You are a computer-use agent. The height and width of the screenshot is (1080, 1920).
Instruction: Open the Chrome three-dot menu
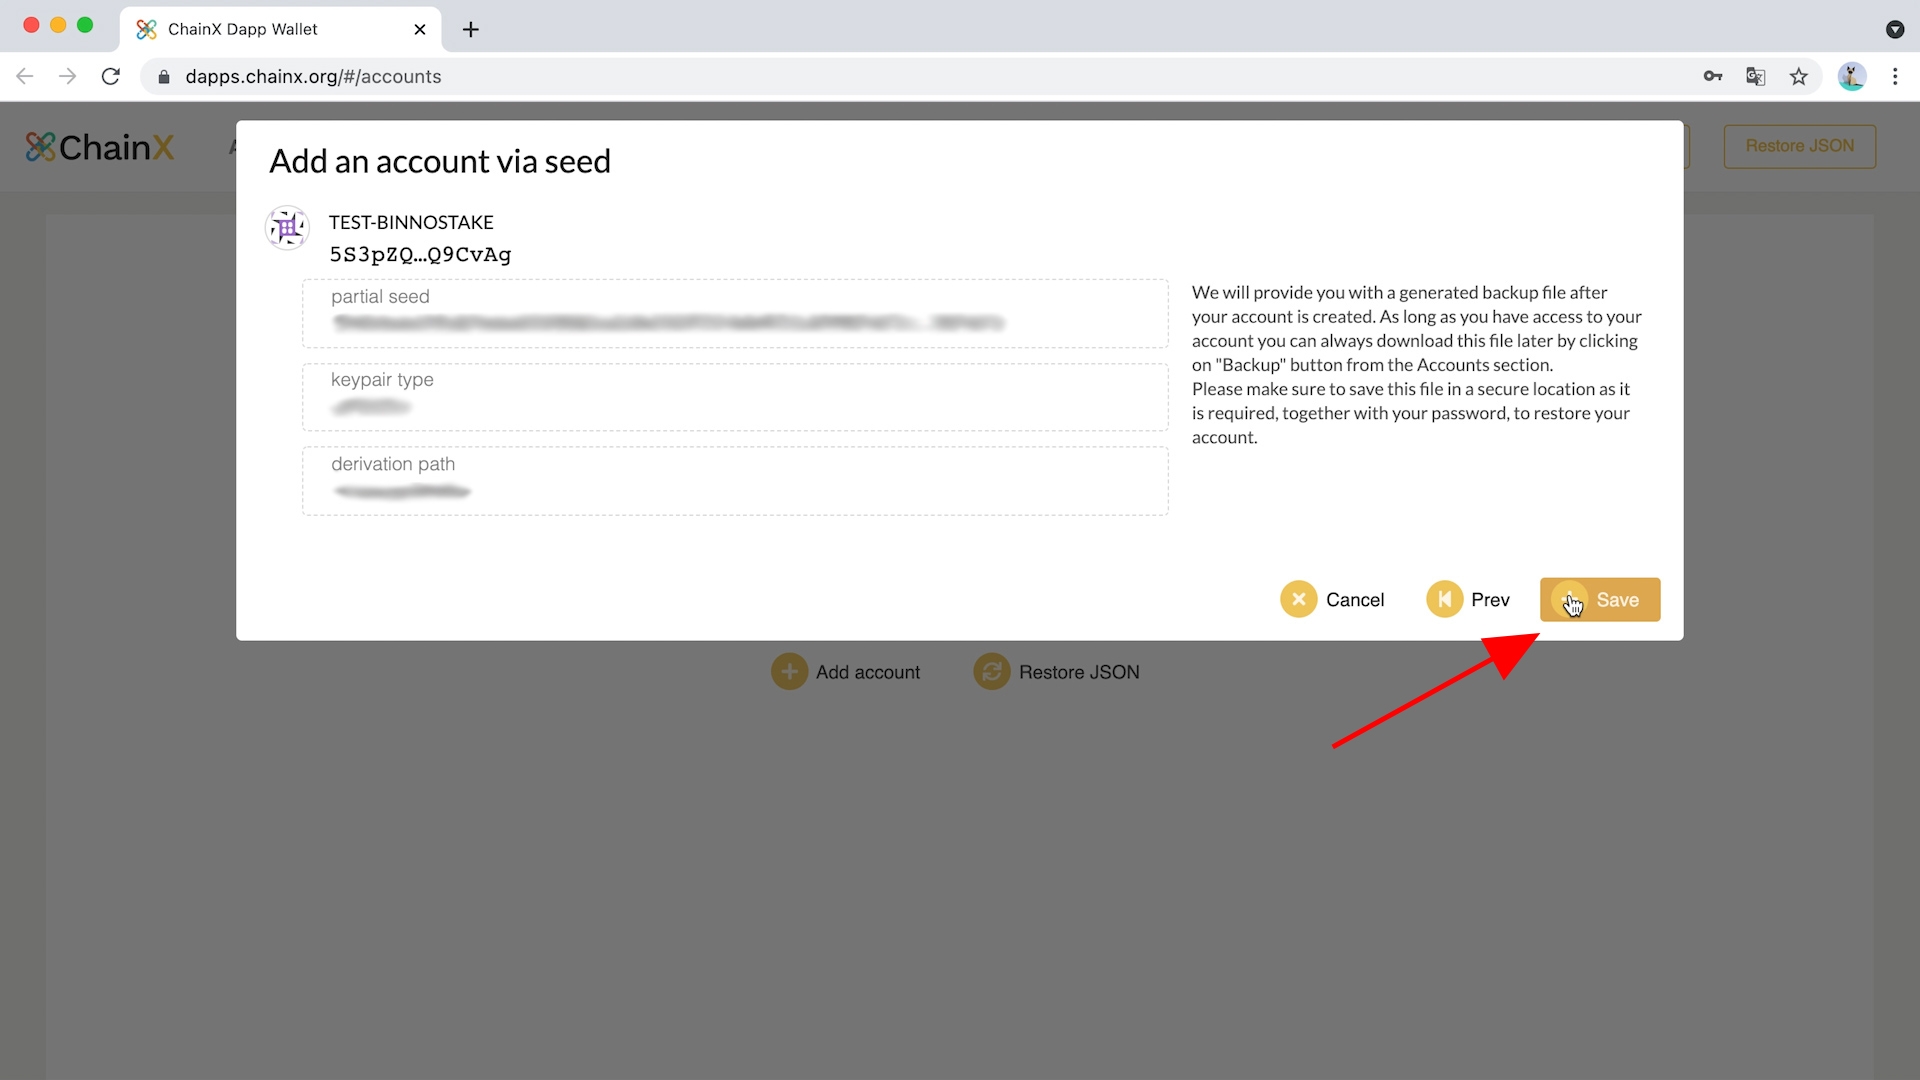(1895, 76)
